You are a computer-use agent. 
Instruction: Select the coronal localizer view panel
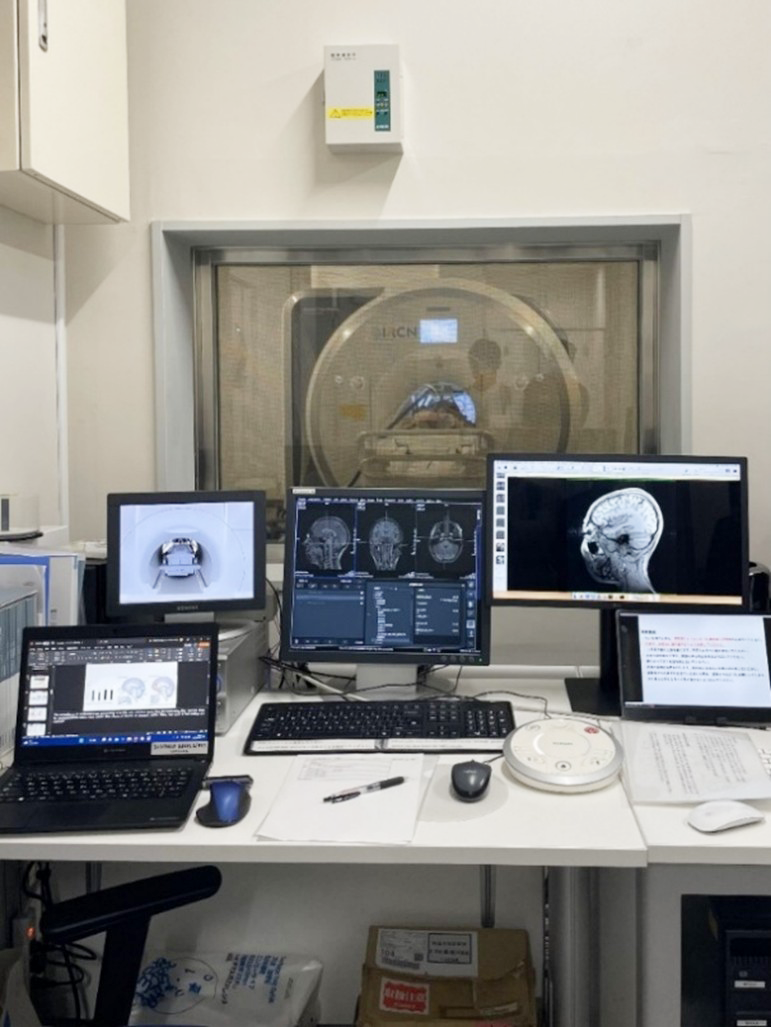385,541
